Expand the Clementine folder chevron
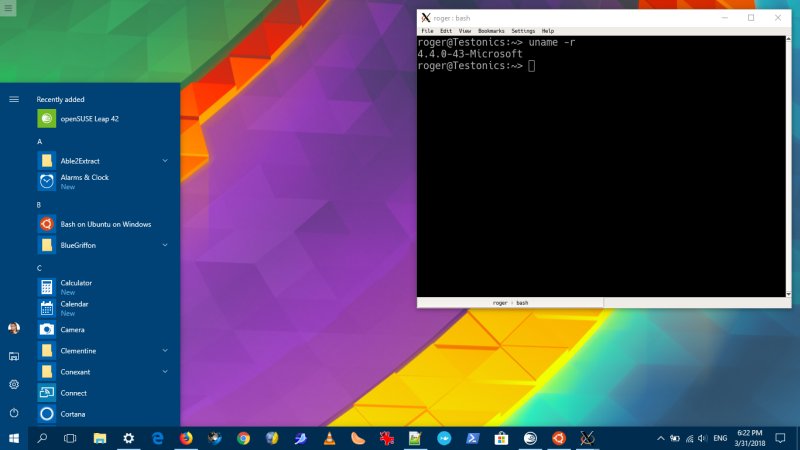The width and height of the screenshot is (800, 450). 165,351
